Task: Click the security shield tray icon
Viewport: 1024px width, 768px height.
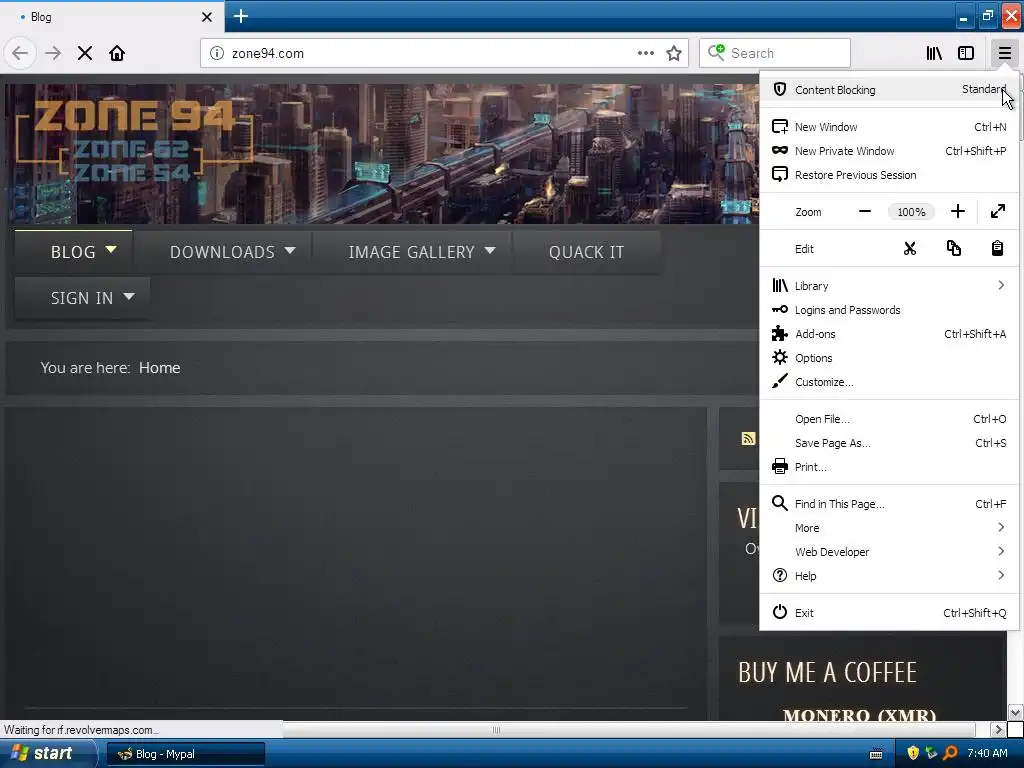Action: coord(913,753)
